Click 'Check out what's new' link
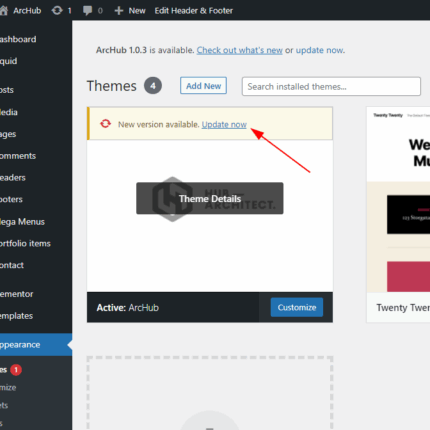The width and height of the screenshot is (430, 430). click(240, 50)
